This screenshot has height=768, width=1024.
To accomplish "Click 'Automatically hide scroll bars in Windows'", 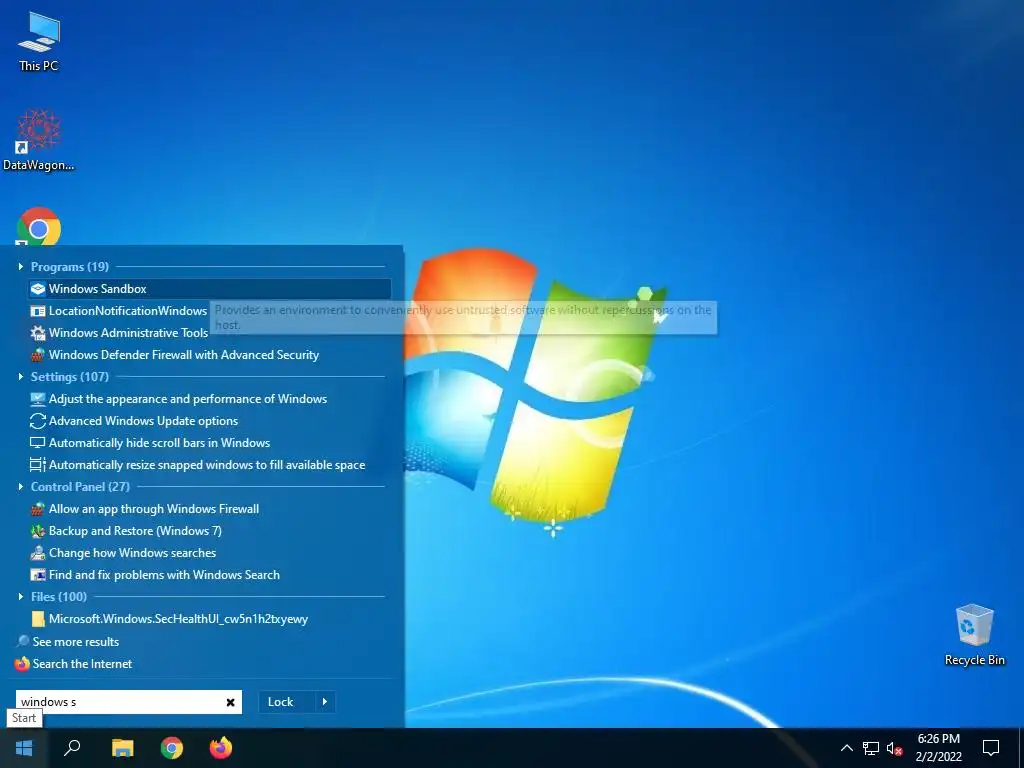I will tap(159, 443).
